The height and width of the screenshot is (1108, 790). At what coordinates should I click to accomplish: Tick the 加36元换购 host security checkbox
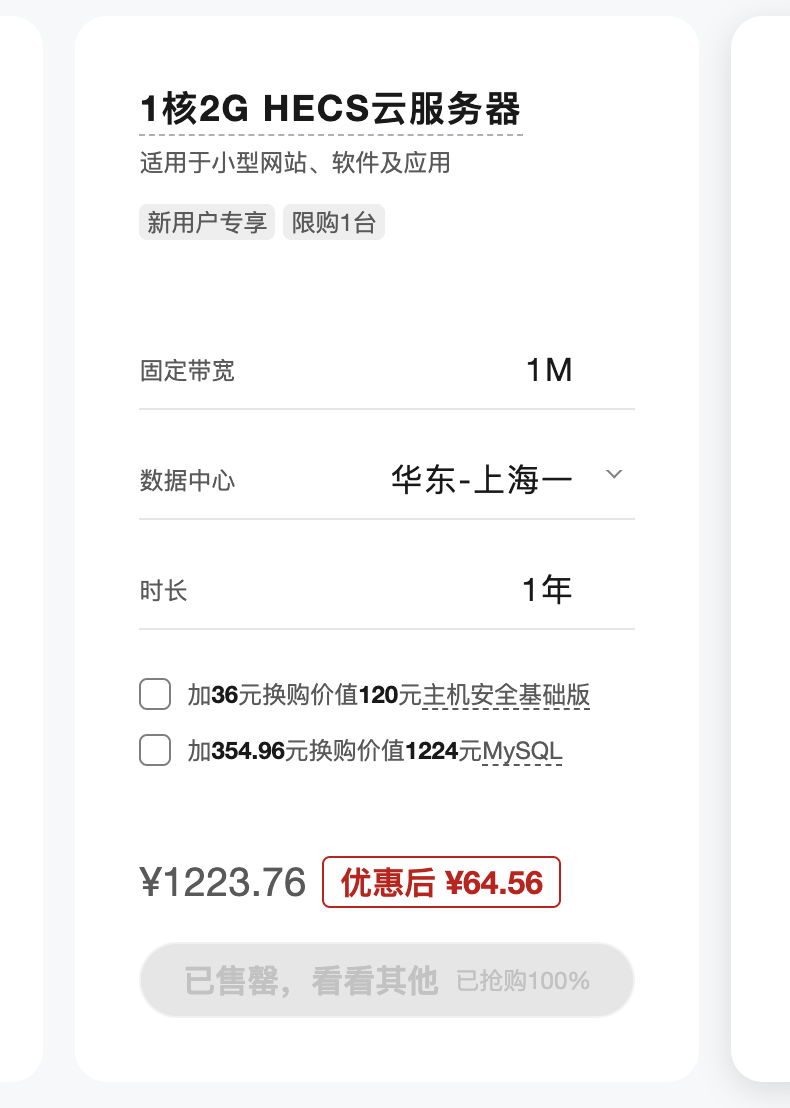[x=155, y=694]
